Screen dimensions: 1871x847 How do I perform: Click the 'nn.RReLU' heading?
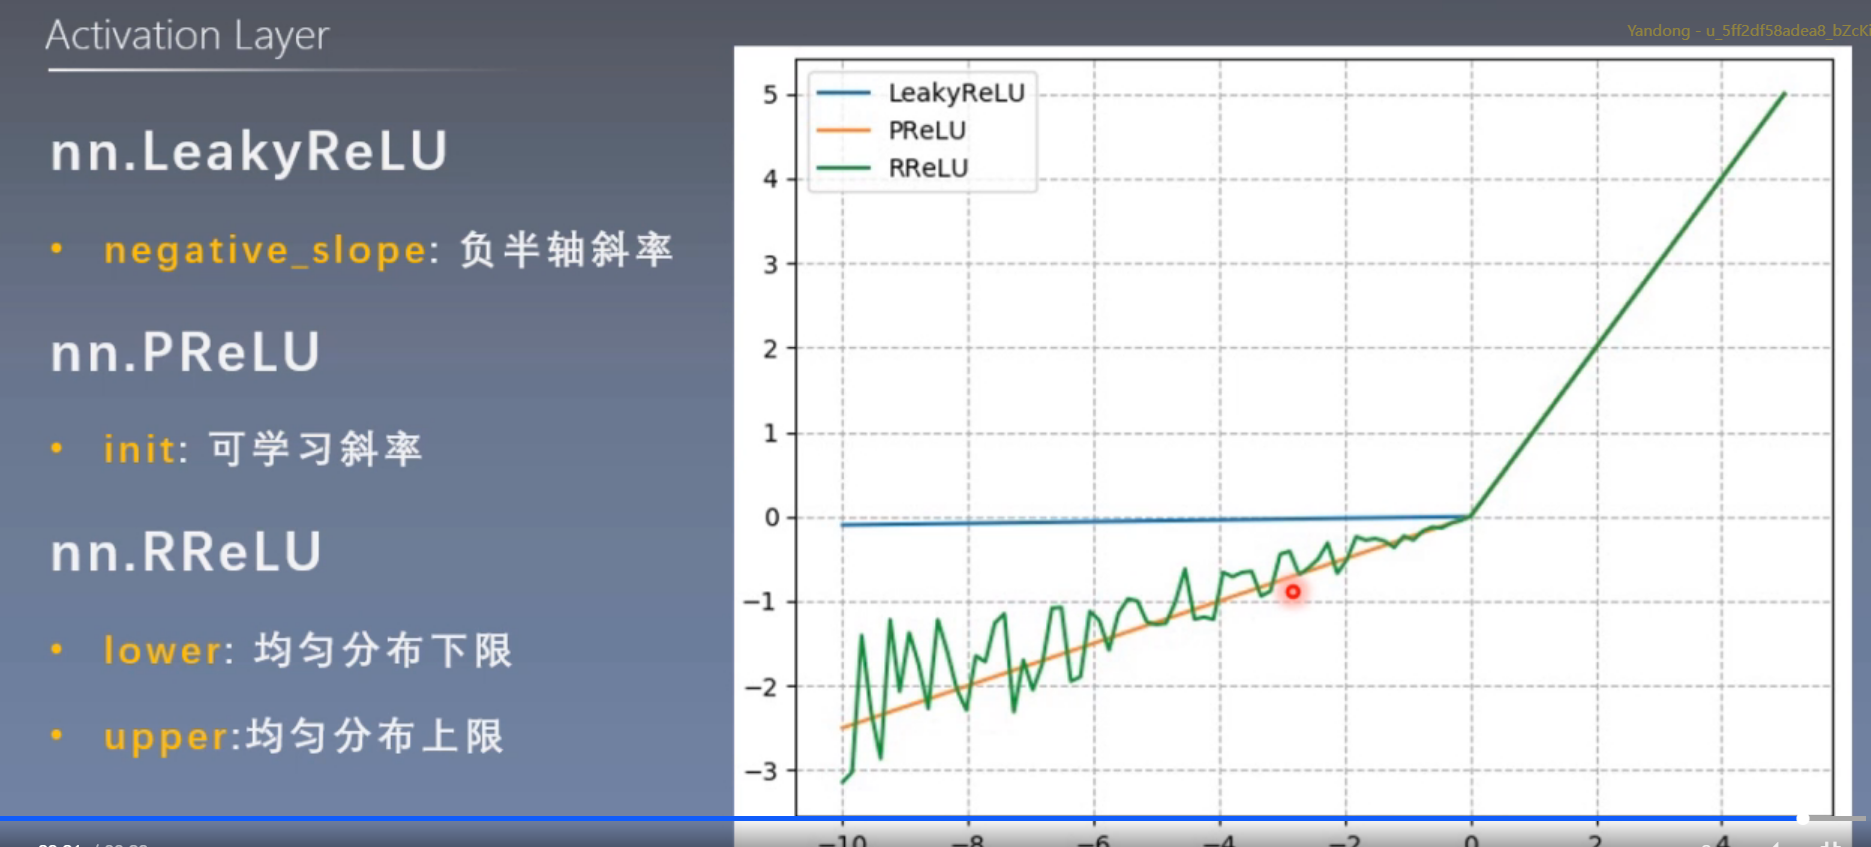coord(186,552)
